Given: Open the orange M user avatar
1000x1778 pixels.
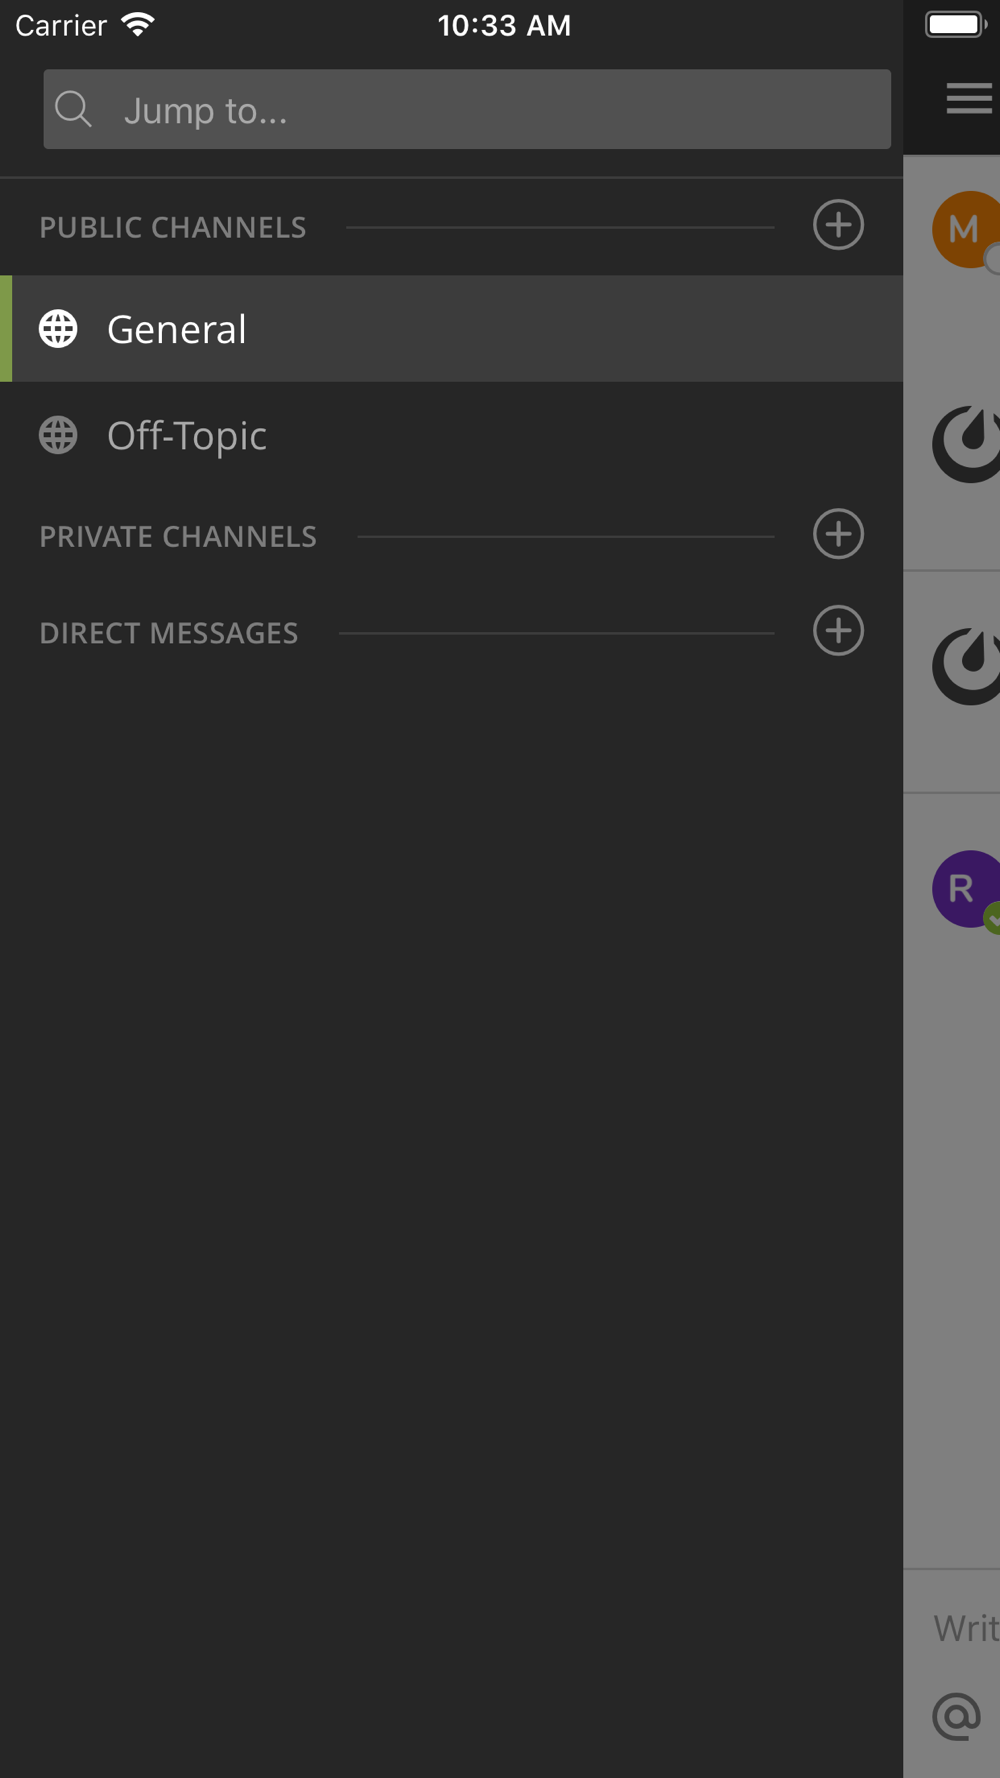Looking at the screenshot, I should 966,229.
